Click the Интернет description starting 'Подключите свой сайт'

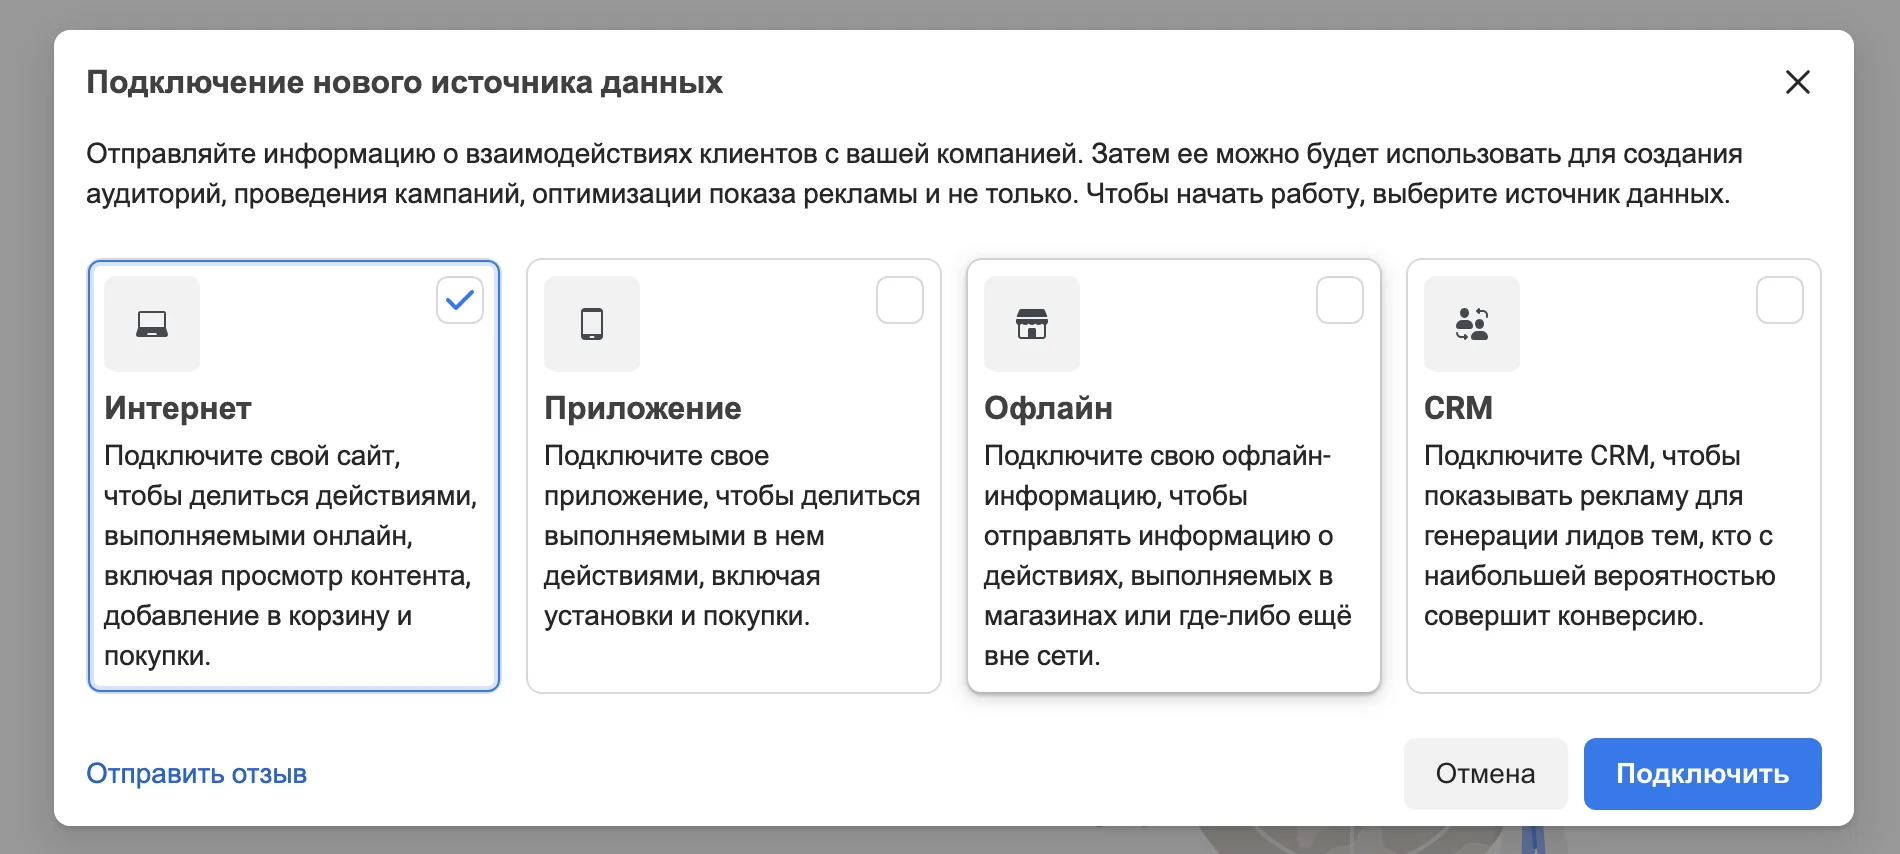pos(291,556)
